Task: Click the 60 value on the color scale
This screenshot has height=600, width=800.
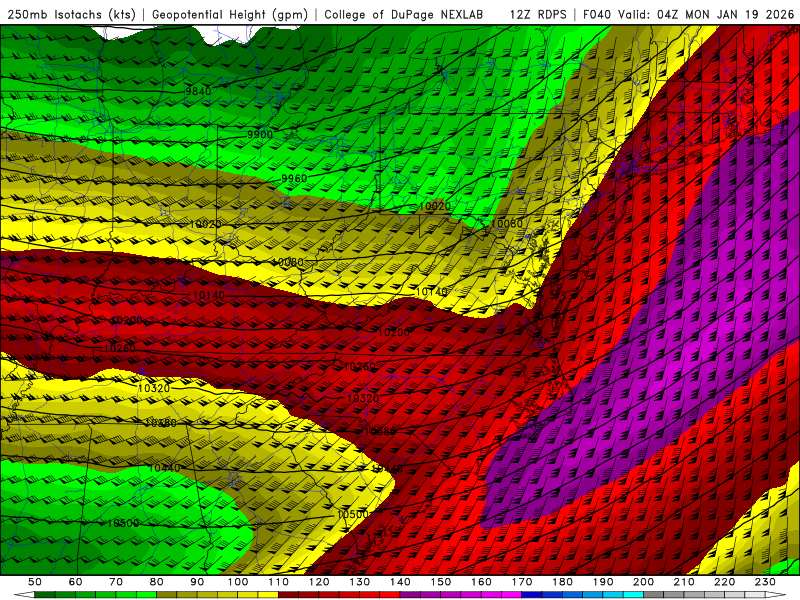Action: (76, 582)
